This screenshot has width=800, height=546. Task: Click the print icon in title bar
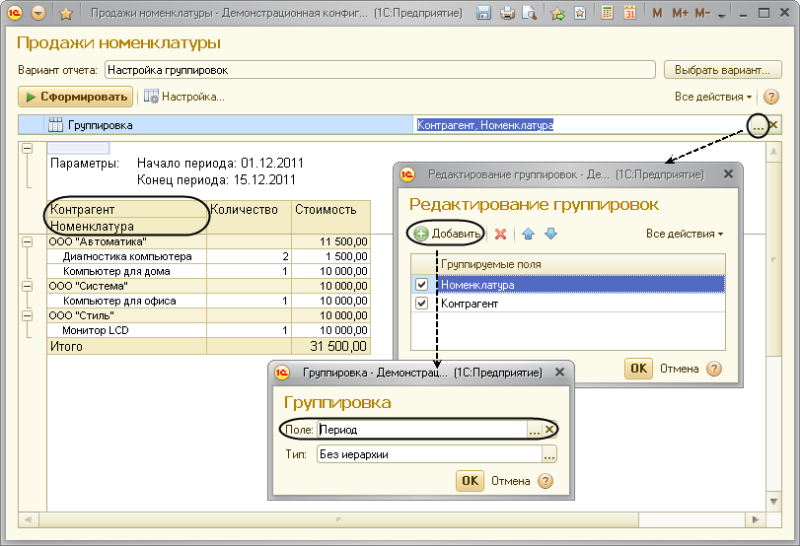coord(507,14)
